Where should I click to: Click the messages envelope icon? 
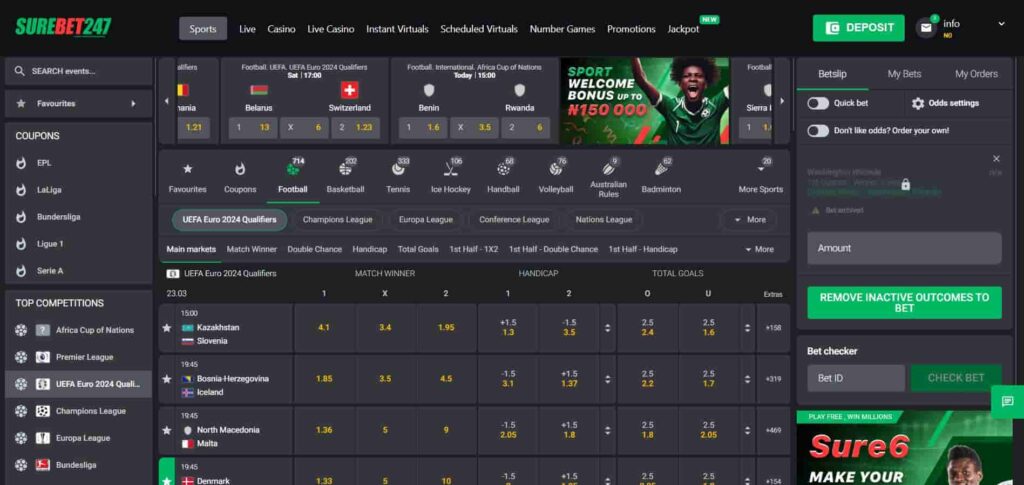click(925, 28)
